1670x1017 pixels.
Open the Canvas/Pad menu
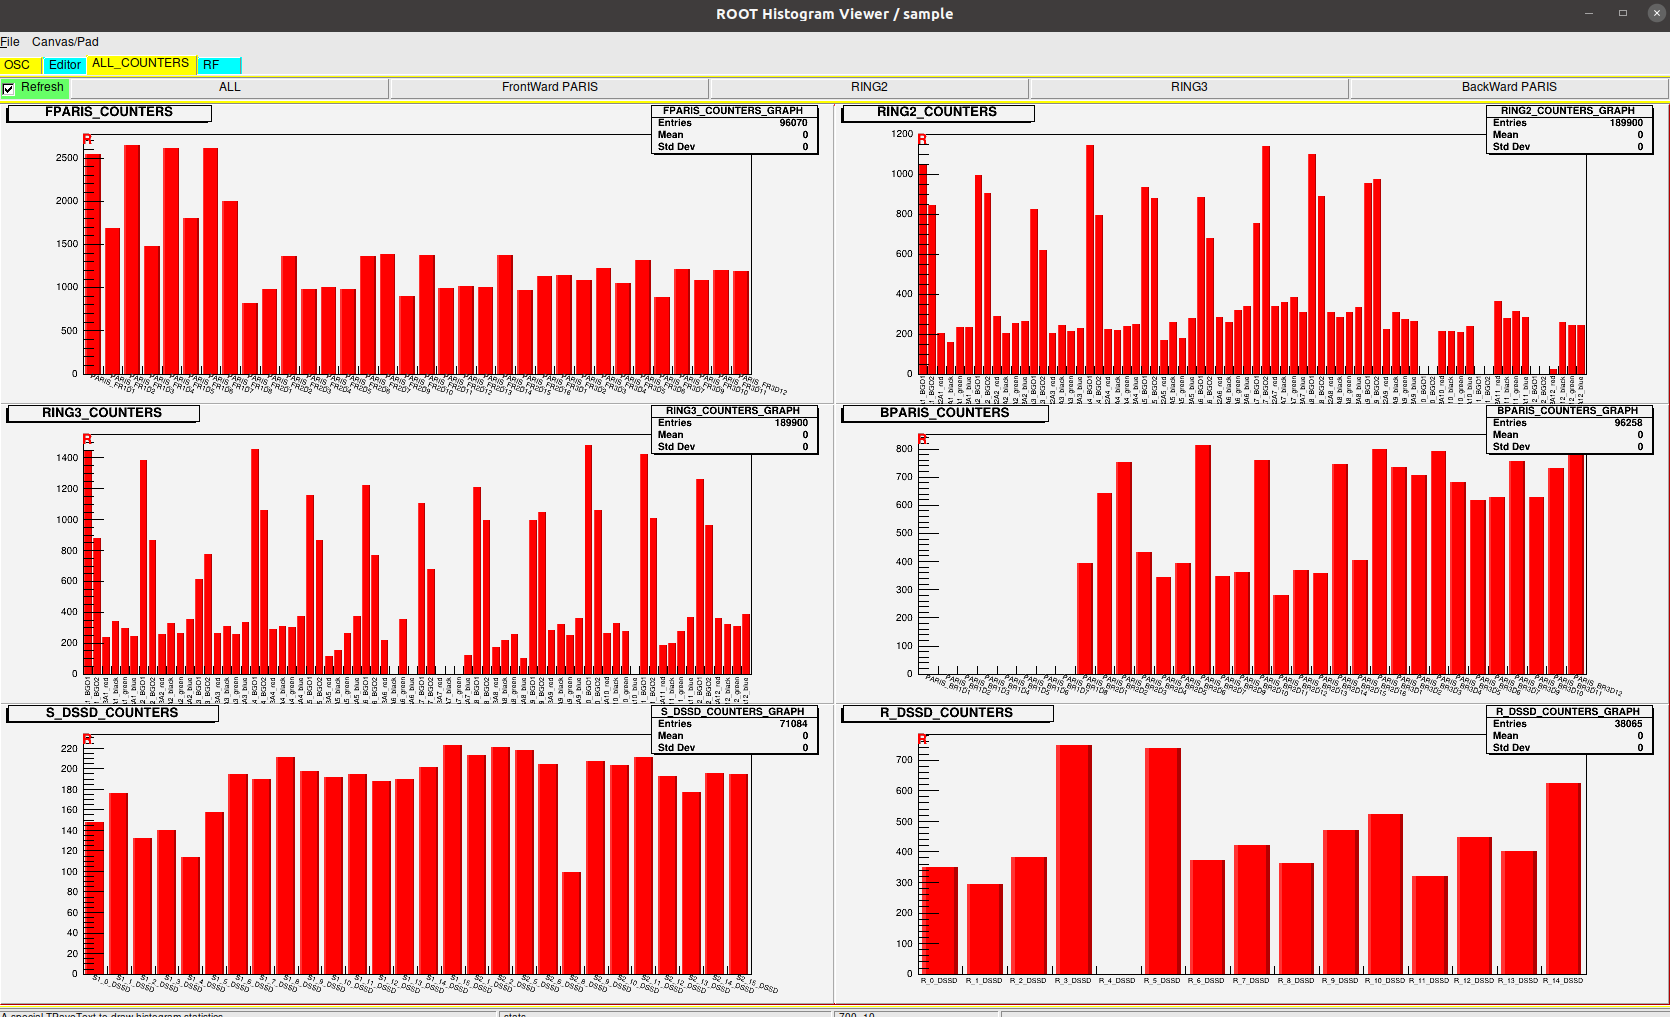(x=65, y=42)
